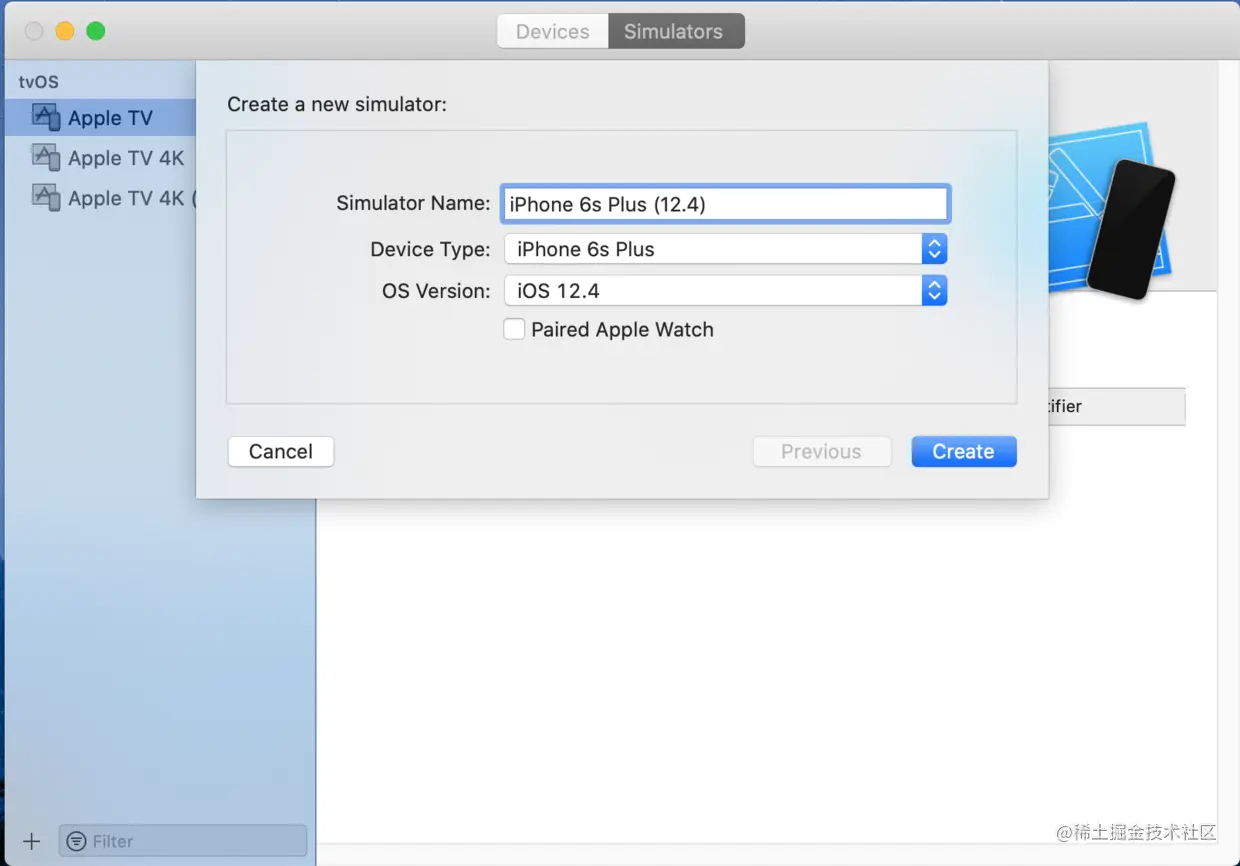The width and height of the screenshot is (1240, 866).
Task: Click the OS Version label
Action: point(436,291)
